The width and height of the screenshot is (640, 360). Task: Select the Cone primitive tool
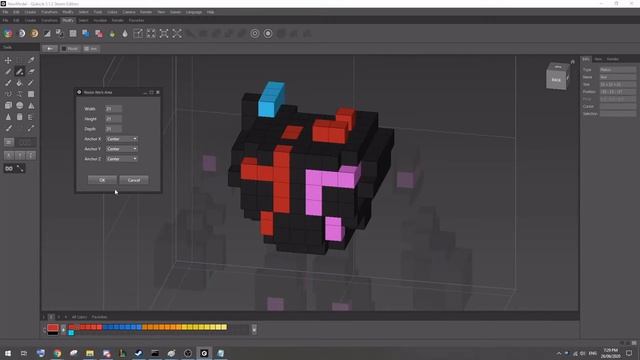point(8,117)
